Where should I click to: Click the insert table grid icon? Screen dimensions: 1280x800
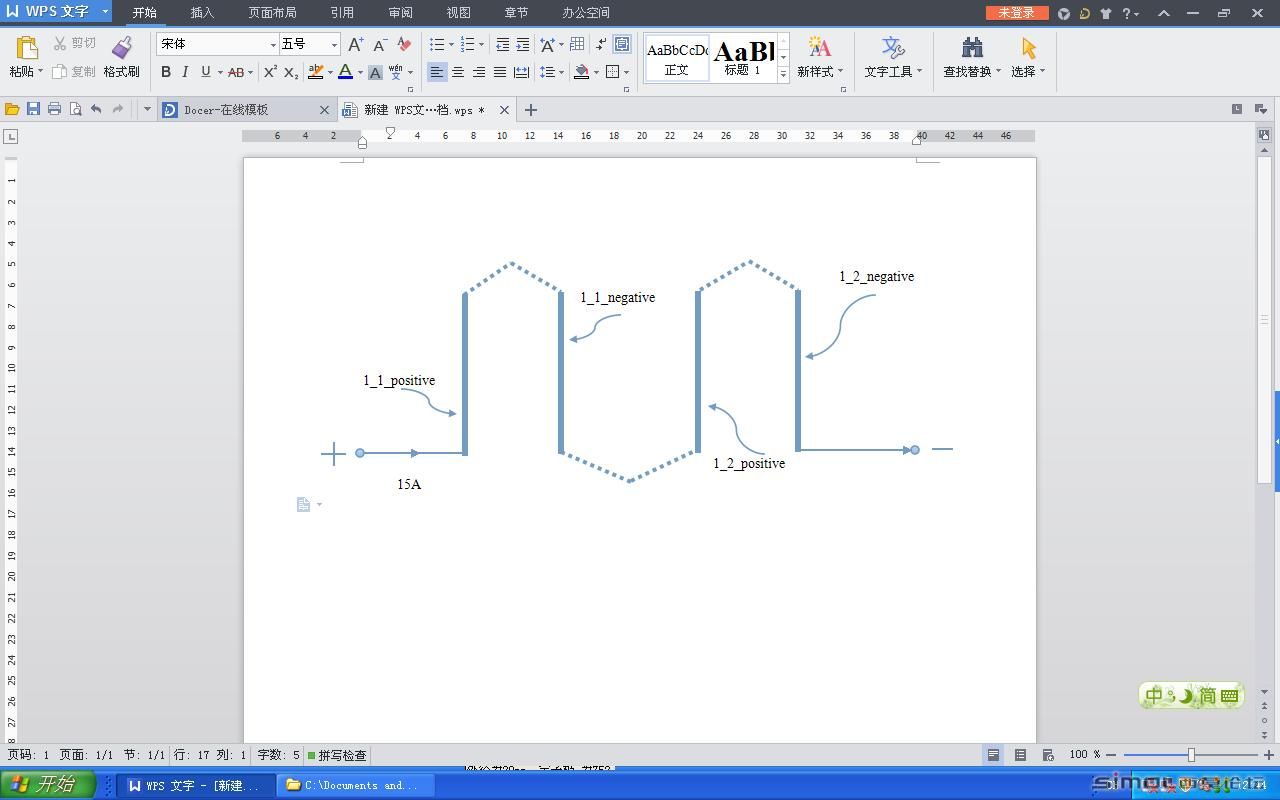(x=577, y=44)
